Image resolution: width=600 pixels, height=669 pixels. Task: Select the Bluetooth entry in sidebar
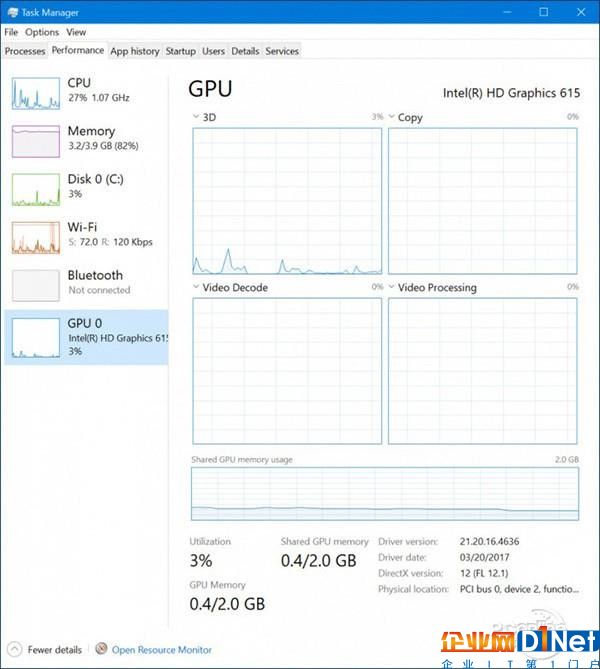(86, 285)
